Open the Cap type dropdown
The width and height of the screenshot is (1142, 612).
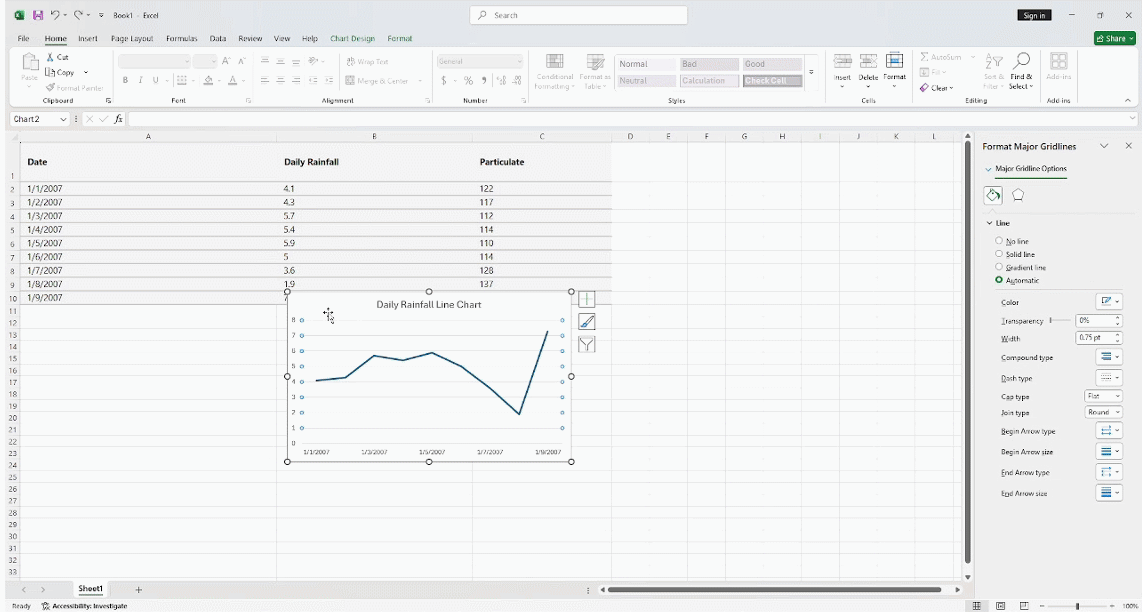click(x=1102, y=396)
